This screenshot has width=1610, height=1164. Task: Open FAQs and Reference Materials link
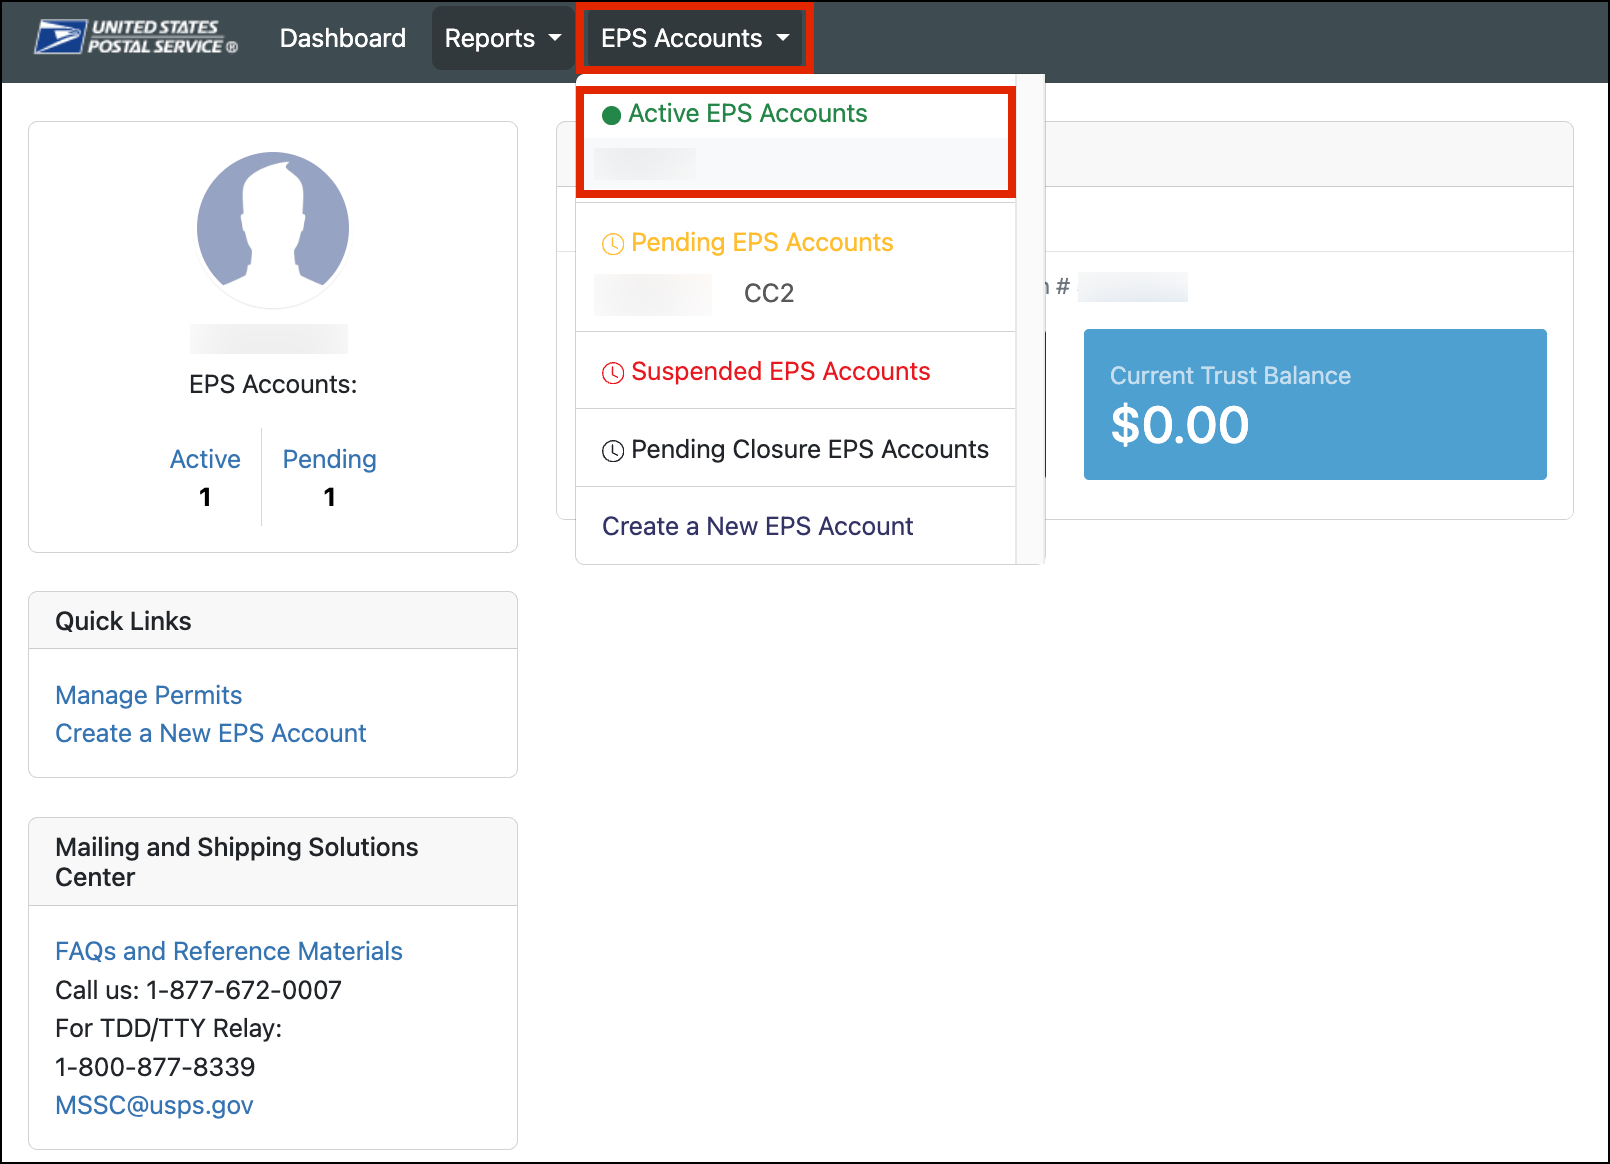(229, 951)
